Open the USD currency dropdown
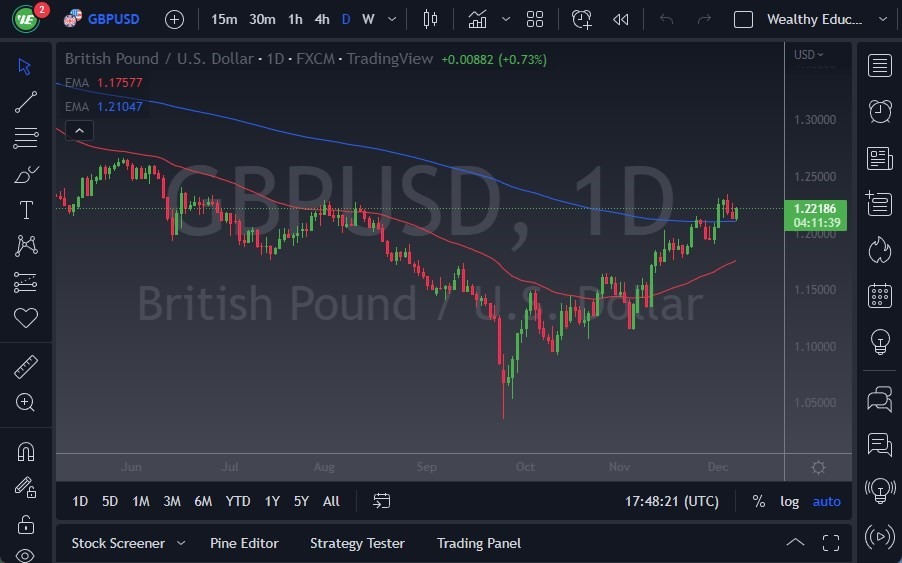Image resolution: width=902 pixels, height=563 pixels. (x=808, y=55)
